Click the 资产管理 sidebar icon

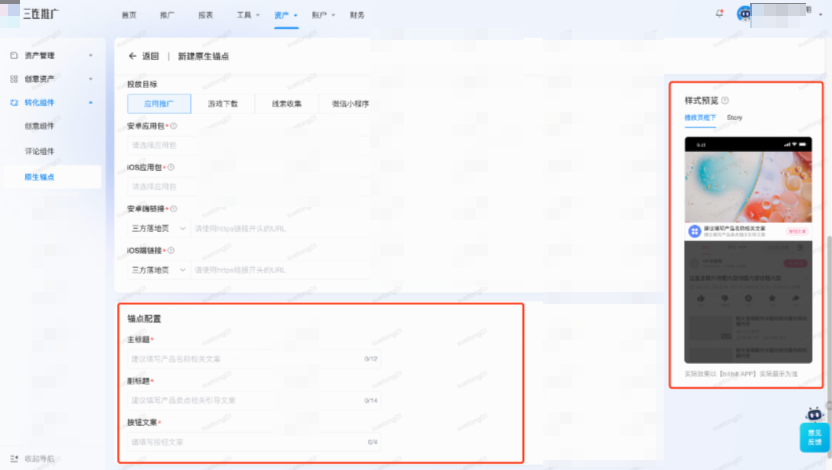[14, 55]
